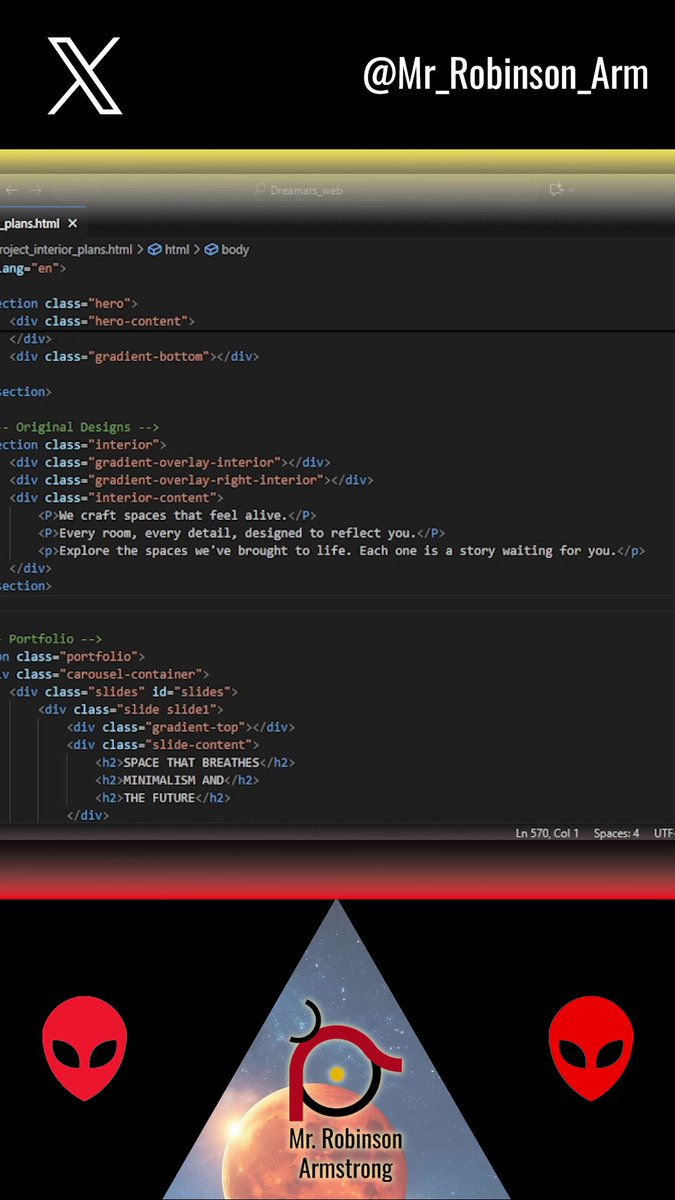Click the "slide slide1" class value
Screen dimensions: 675x1200
pos(169,710)
